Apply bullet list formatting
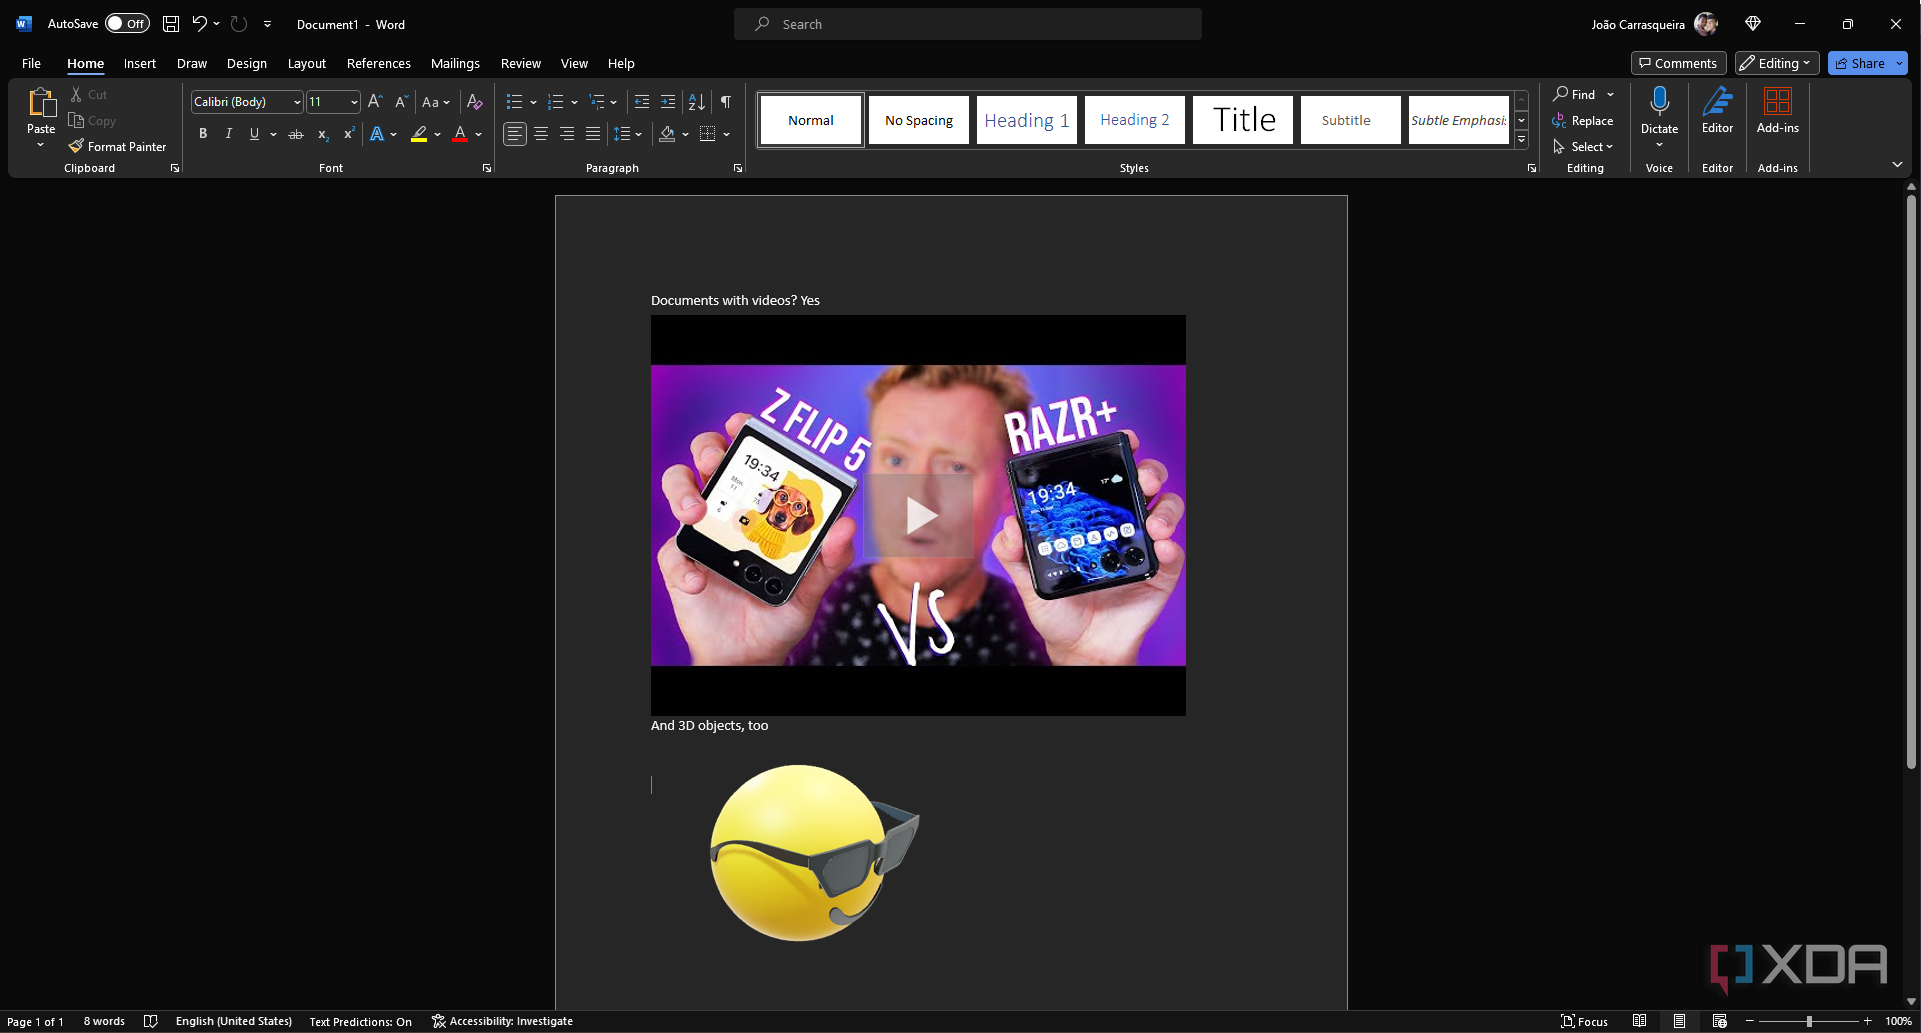Image resolution: width=1921 pixels, height=1033 pixels. 514,102
